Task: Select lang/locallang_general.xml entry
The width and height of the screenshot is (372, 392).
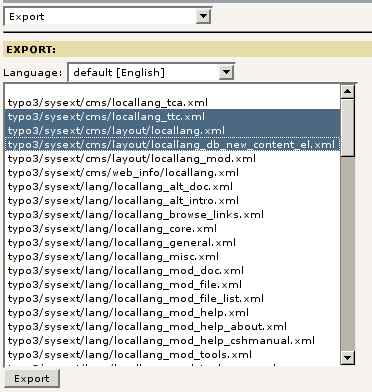Action: click(173, 242)
